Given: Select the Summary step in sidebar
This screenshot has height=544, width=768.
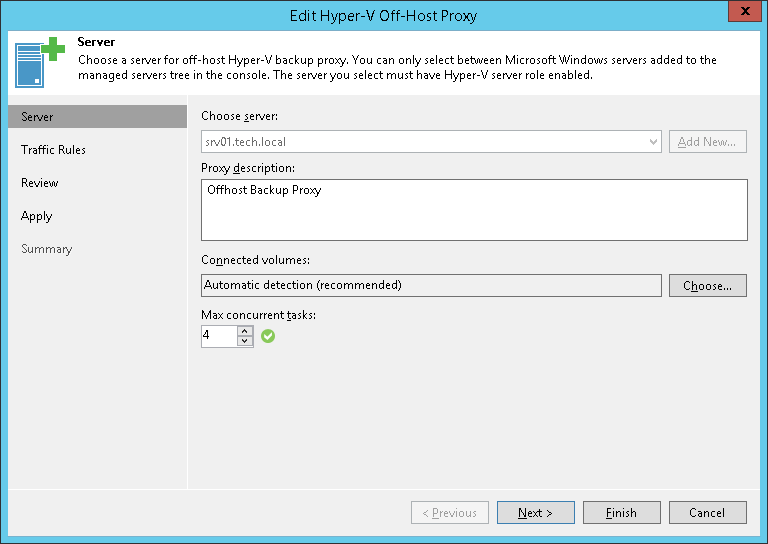Looking at the screenshot, I should coord(47,249).
